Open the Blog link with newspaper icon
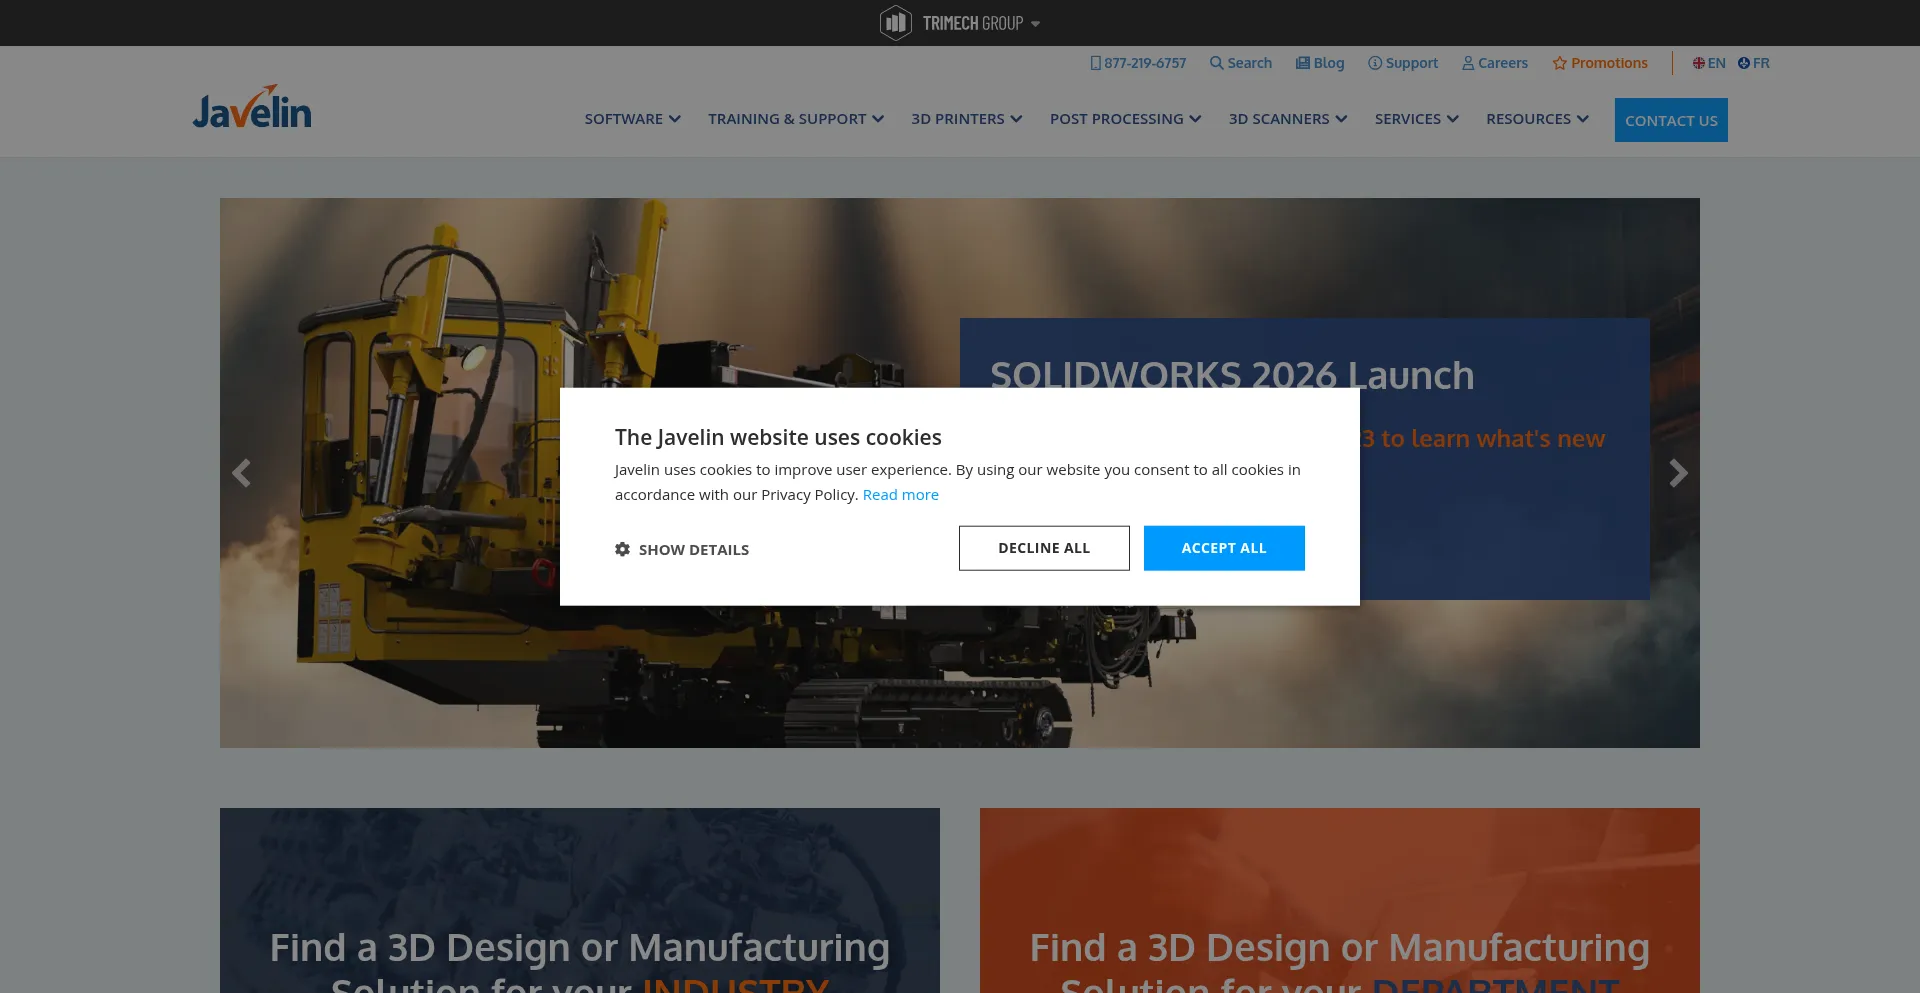 tap(1319, 63)
